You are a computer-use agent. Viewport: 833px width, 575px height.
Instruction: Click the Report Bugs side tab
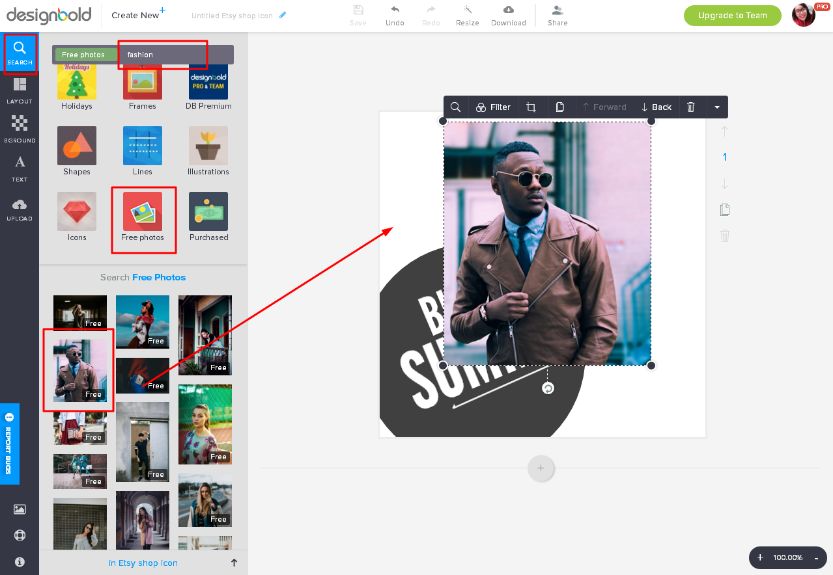click(10, 444)
